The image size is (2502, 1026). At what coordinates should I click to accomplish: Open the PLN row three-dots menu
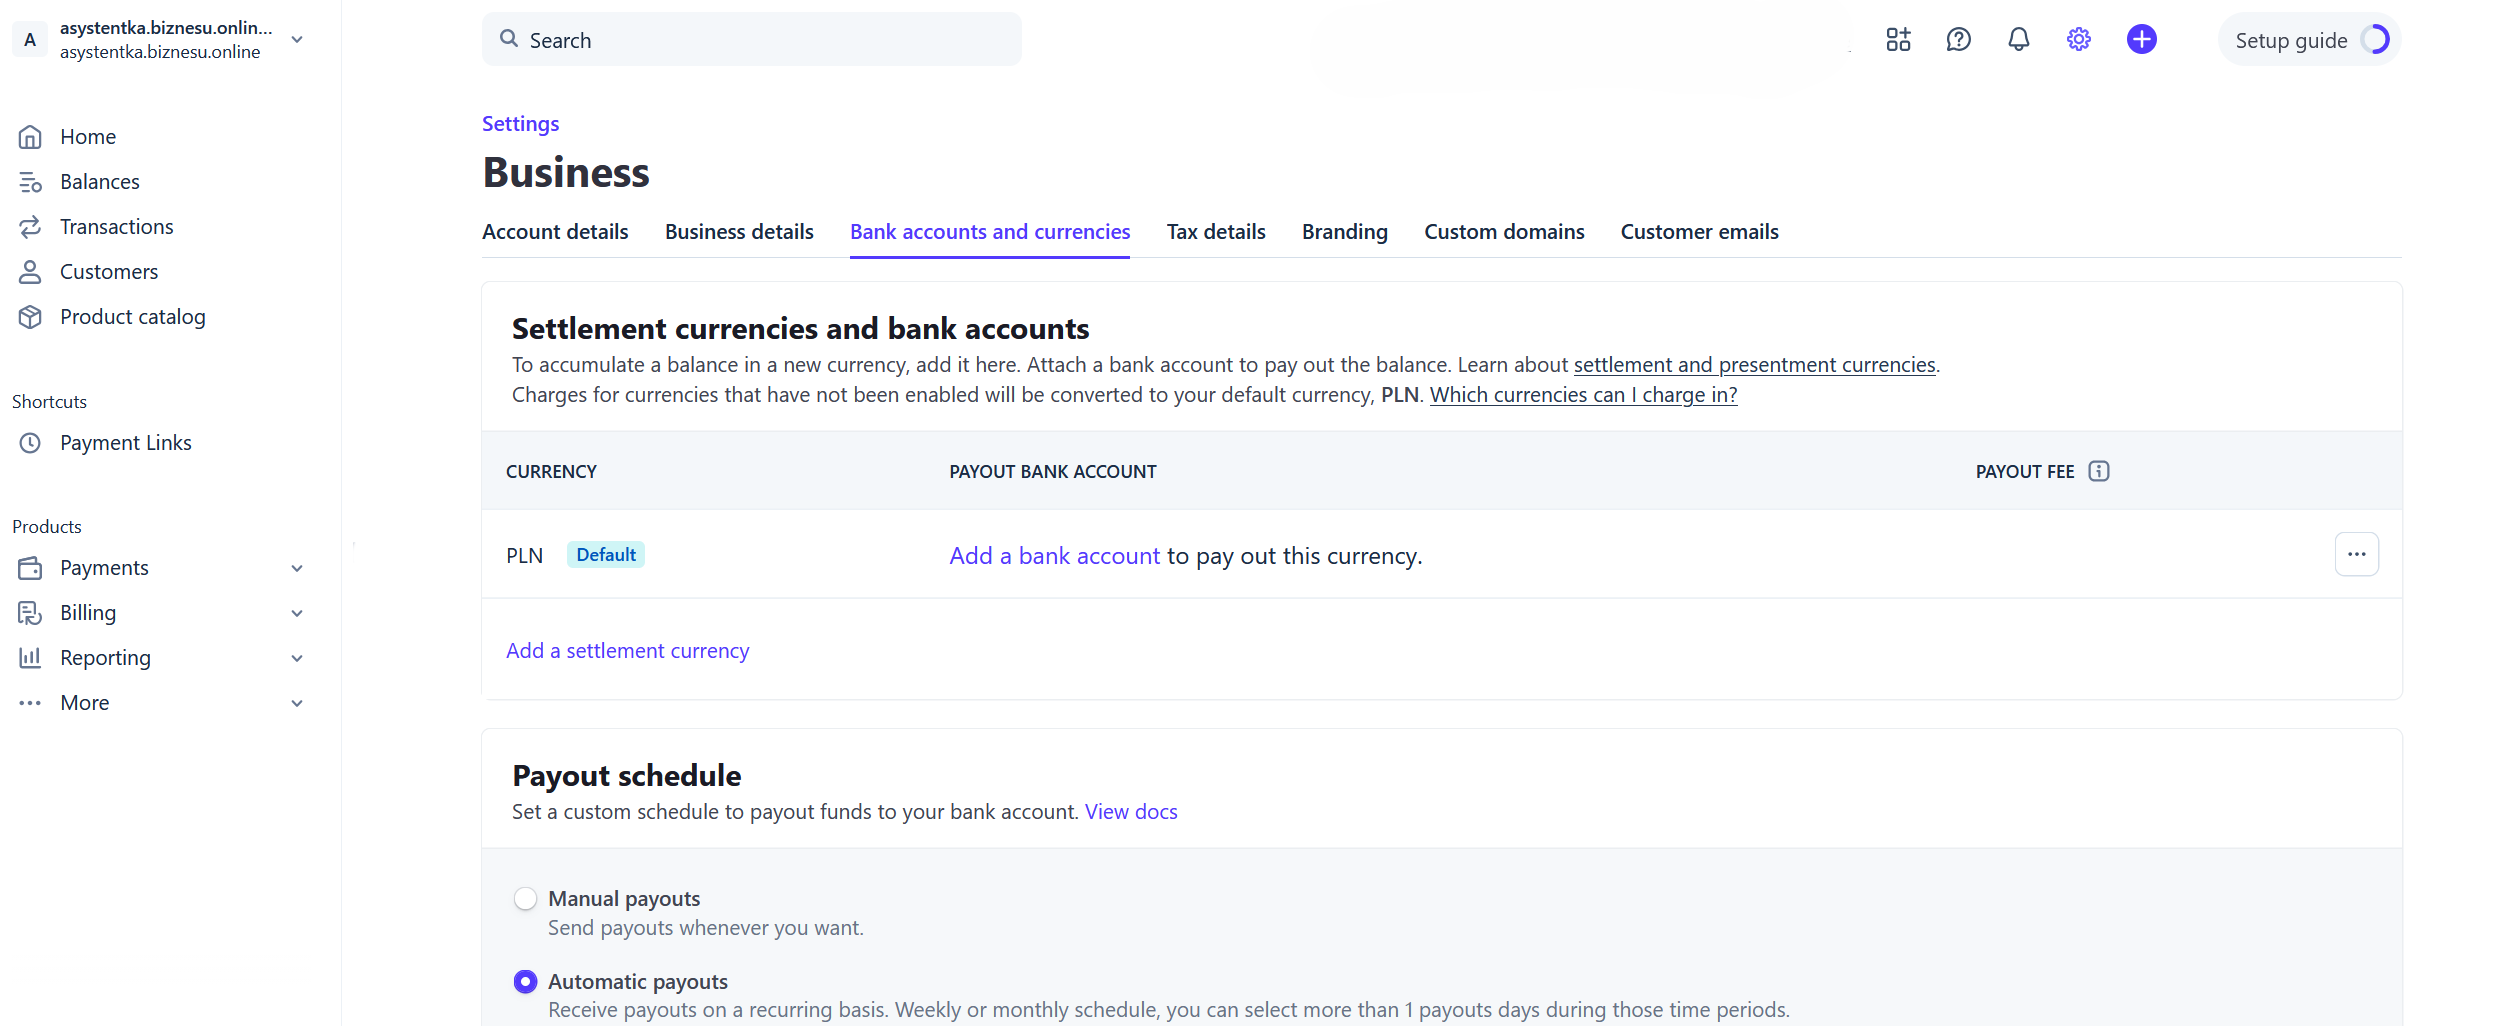pyautogui.click(x=2356, y=554)
